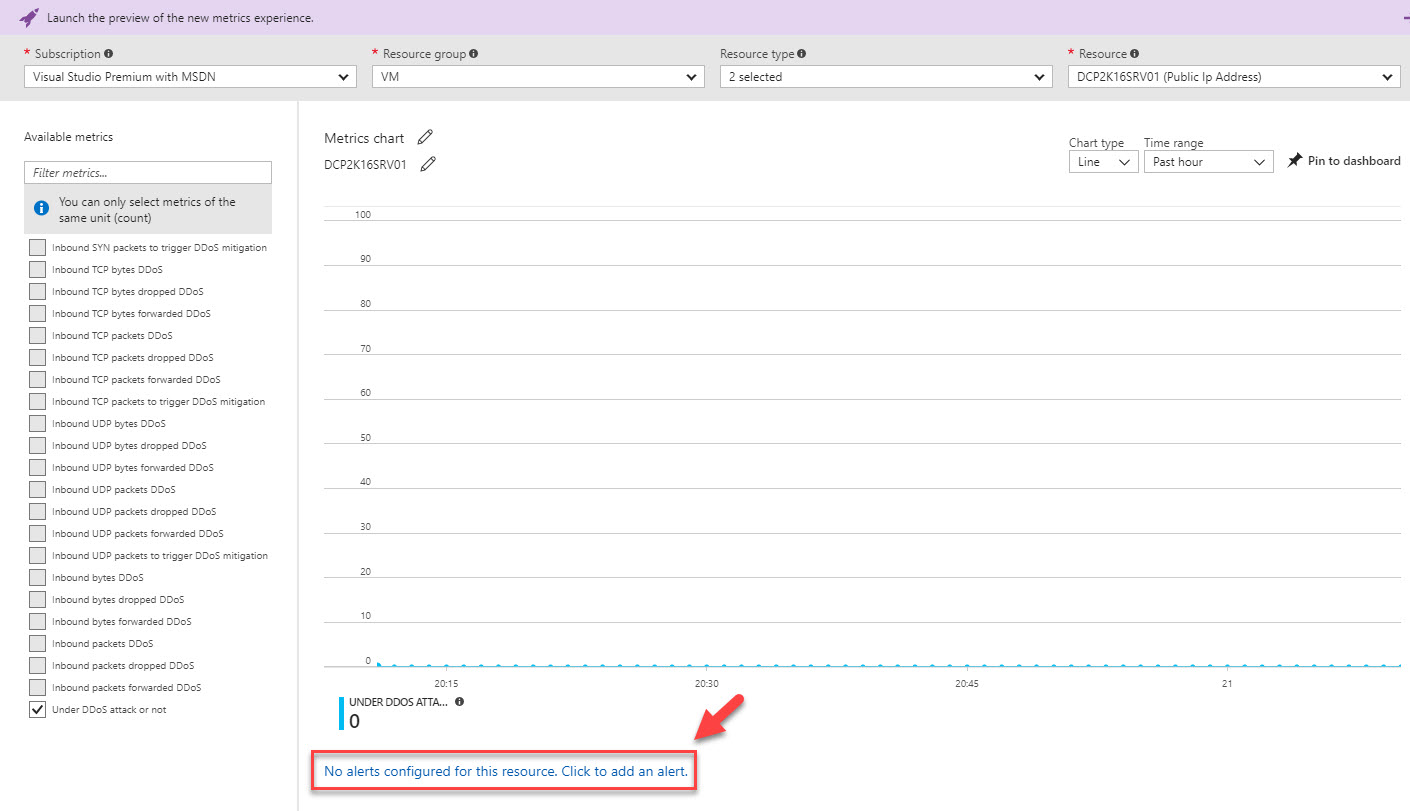Change the Time range Past hour dropdown
The width and height of the screenshot is (1410, 811).
(x=1208, y=162)
